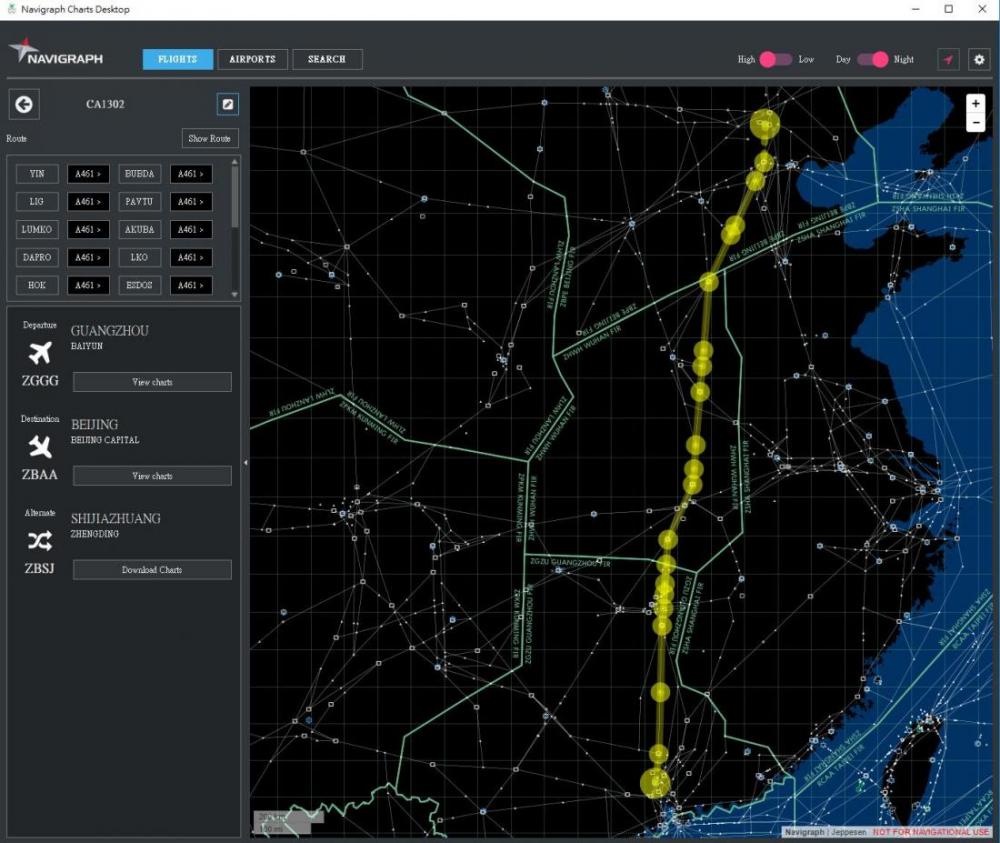Click route list scroll-down arrow
Image resolution: width=1000 pixels, height=843 pixels.
pyautogui.click(x=235, y=295)
